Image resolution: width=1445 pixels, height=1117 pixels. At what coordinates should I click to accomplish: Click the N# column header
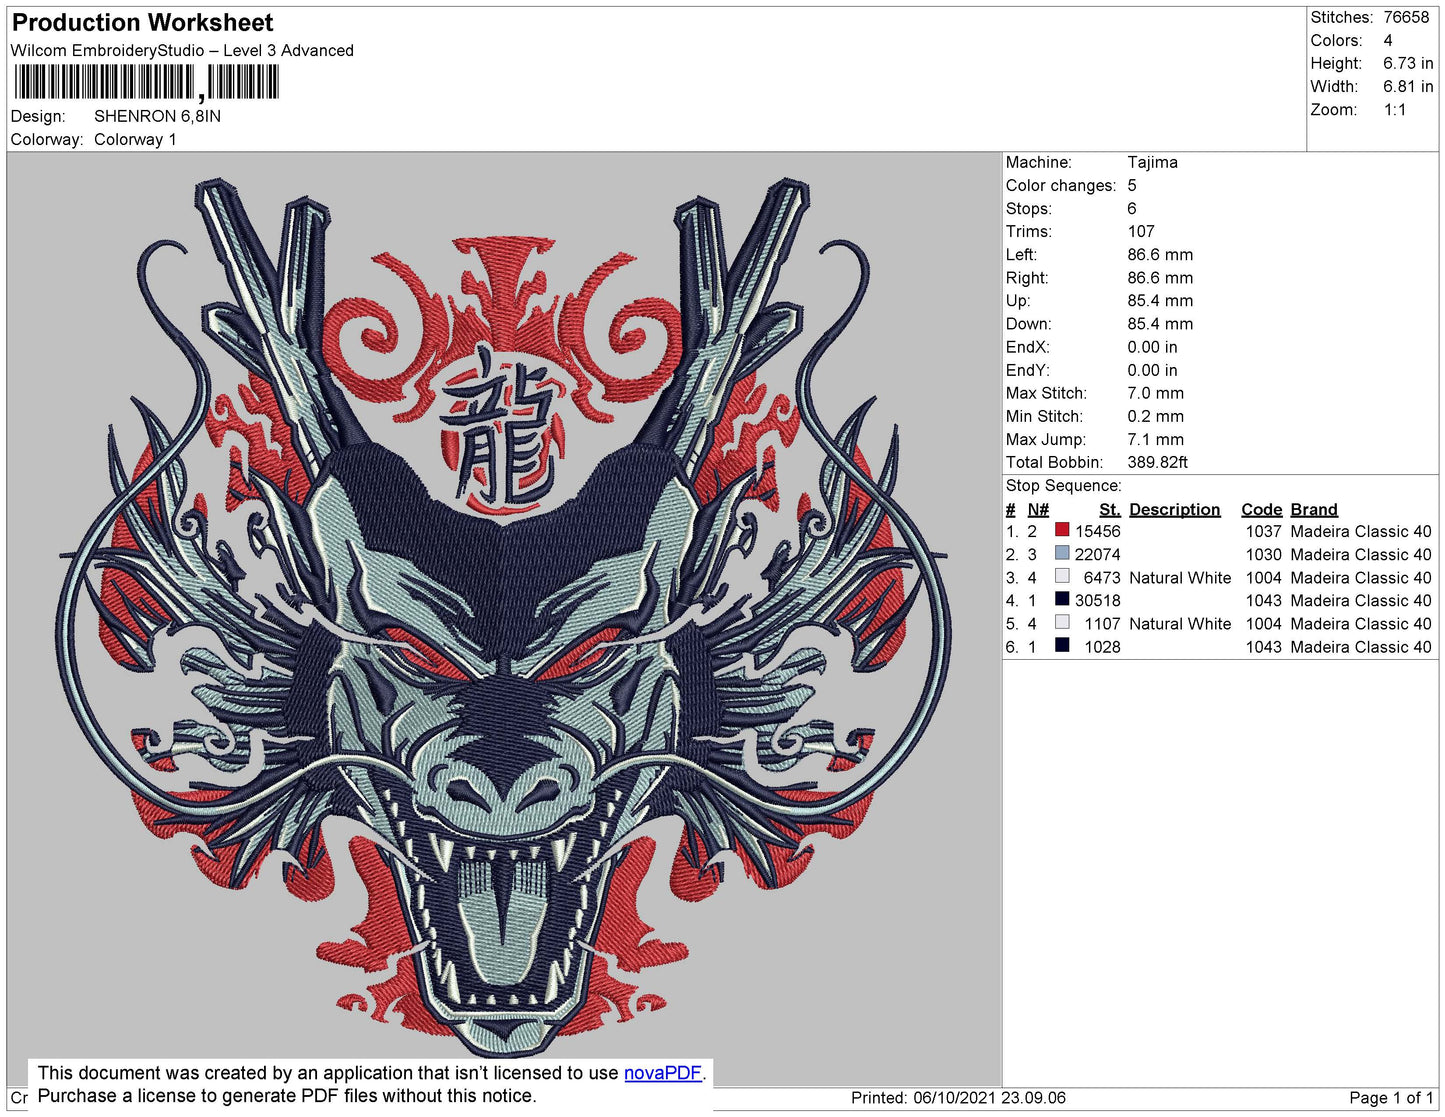(x=1038, y=509)
